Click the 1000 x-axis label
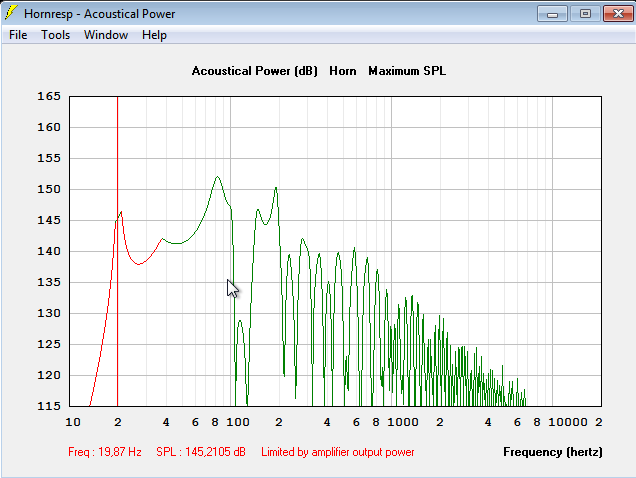The height and width of the screenshot is (478, 636). point(402,422)
